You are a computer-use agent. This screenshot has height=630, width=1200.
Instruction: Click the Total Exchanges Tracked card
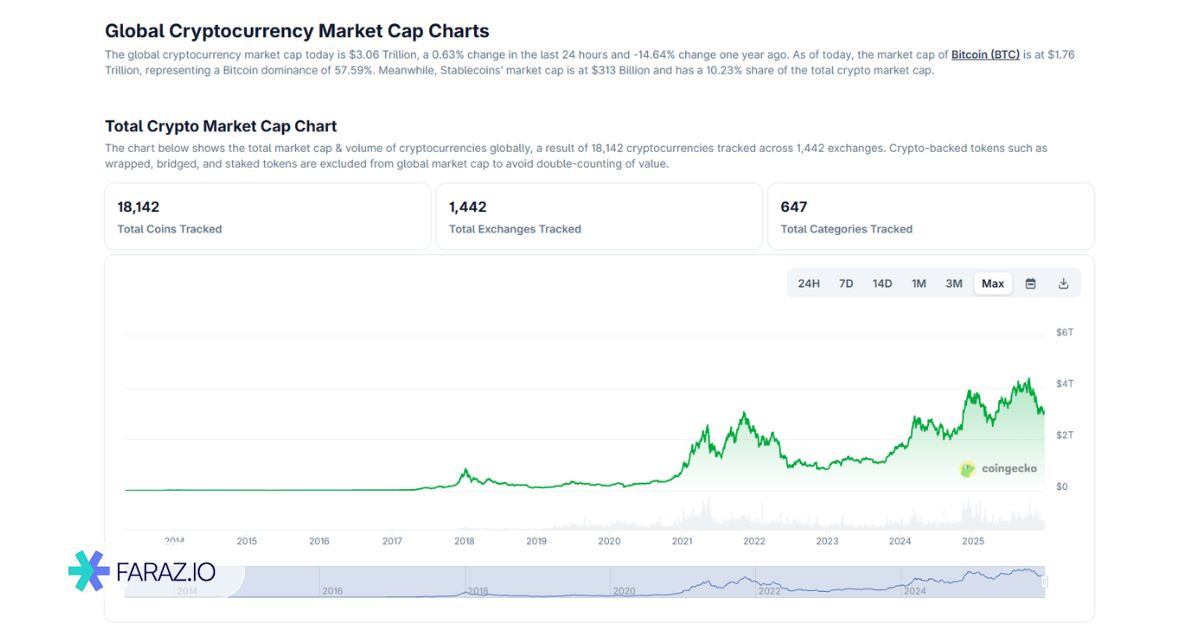599,216
